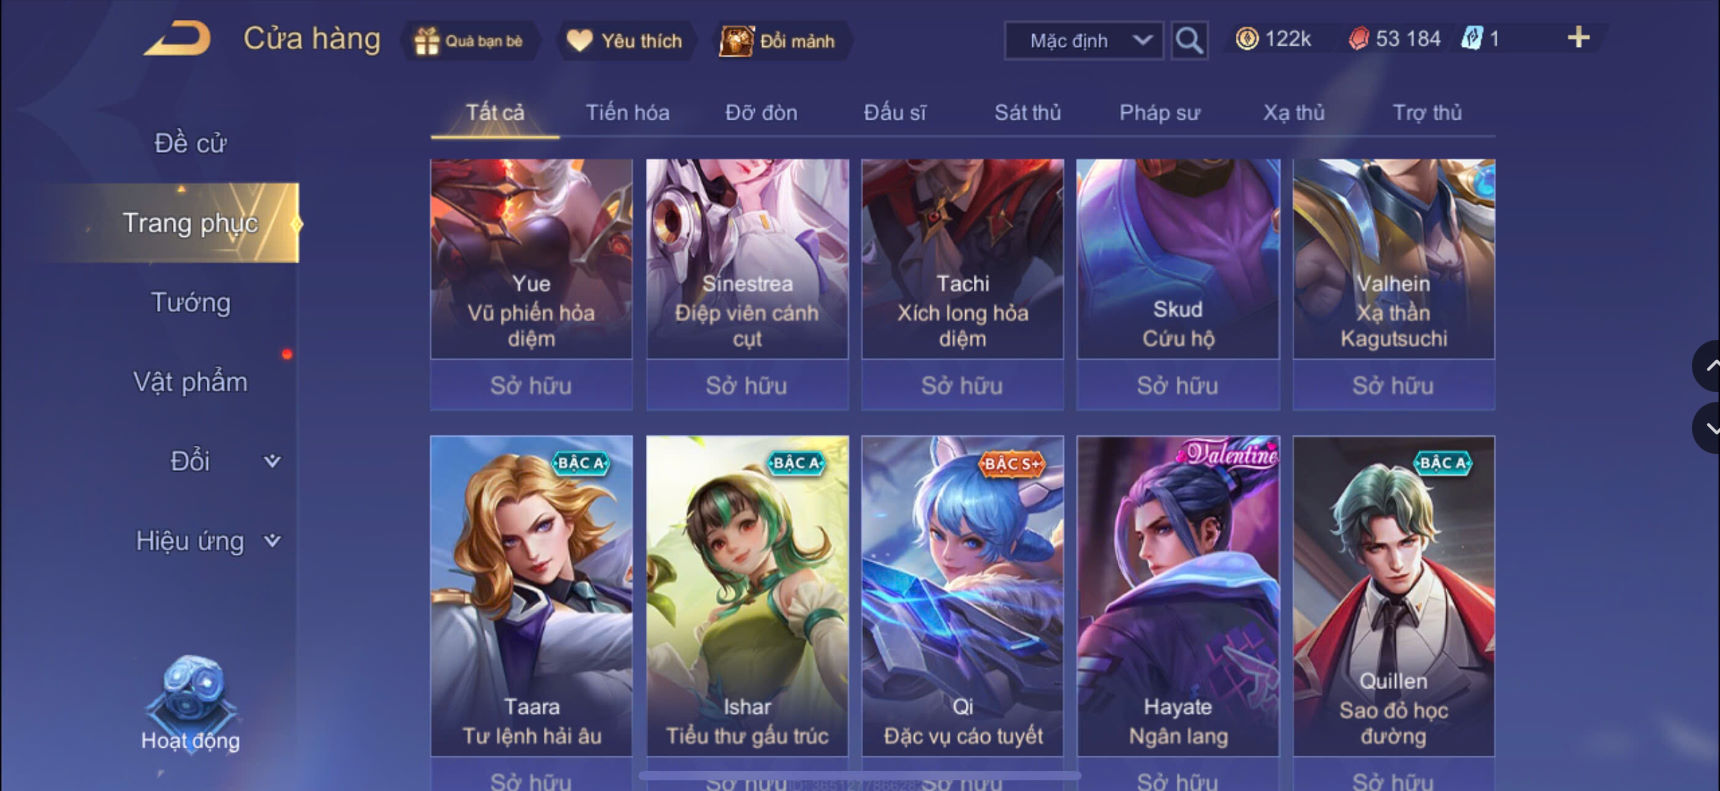The image size is (1720, 791).
Task: Select Hayate Ngân lang Valentine skin
Action: point(1178,595)
